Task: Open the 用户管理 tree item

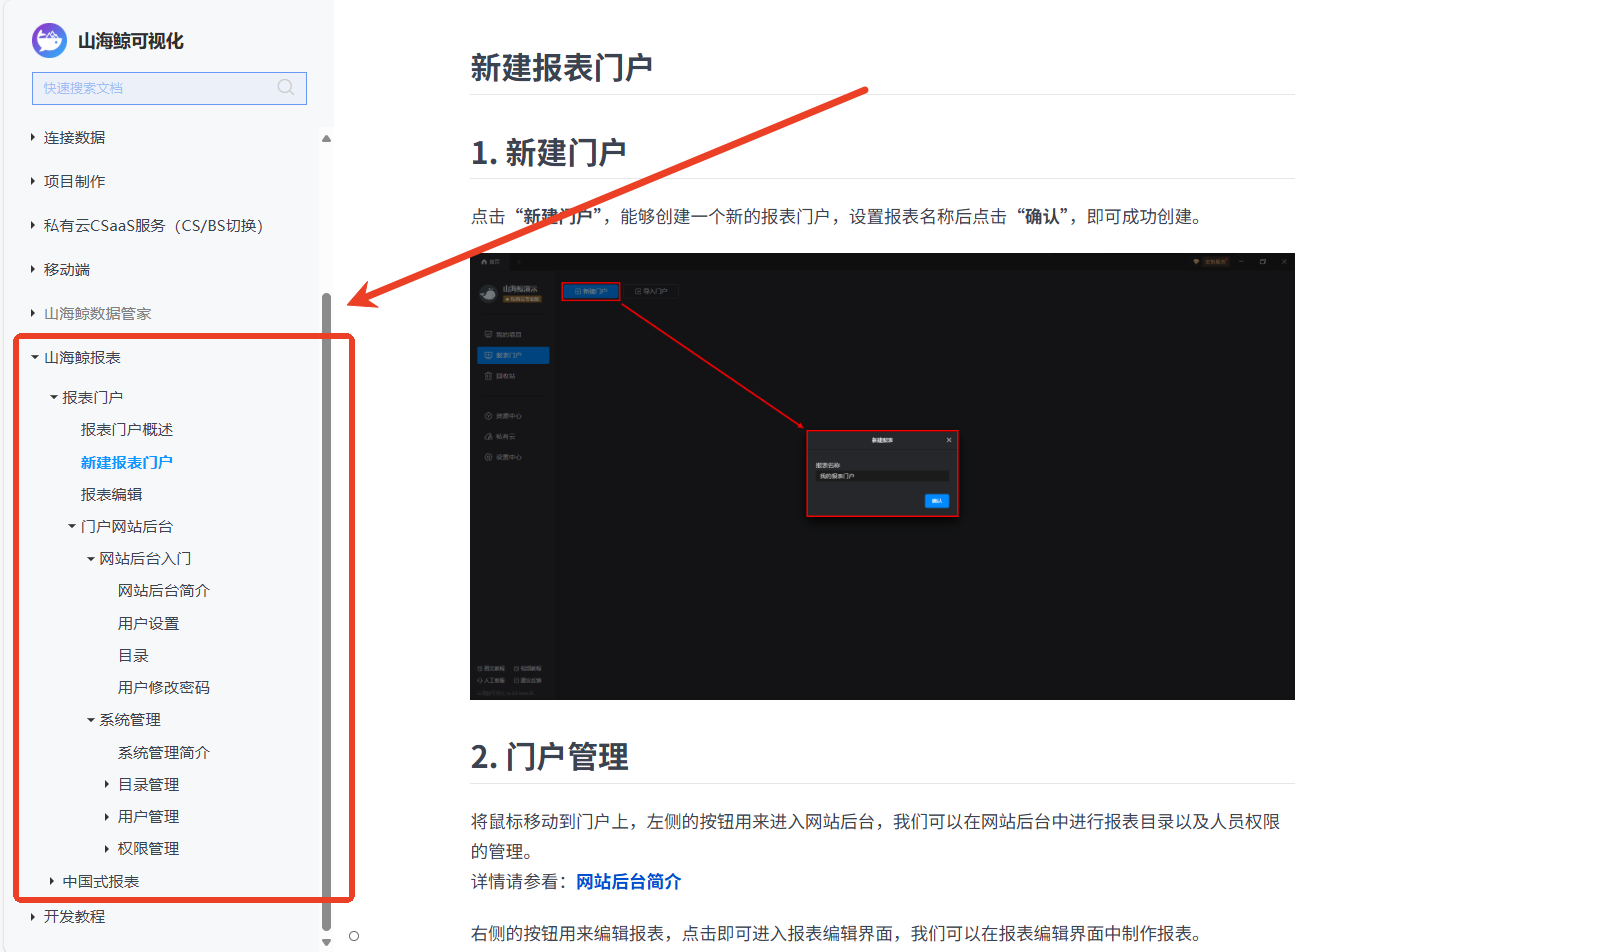Action: tap(148, 817)
